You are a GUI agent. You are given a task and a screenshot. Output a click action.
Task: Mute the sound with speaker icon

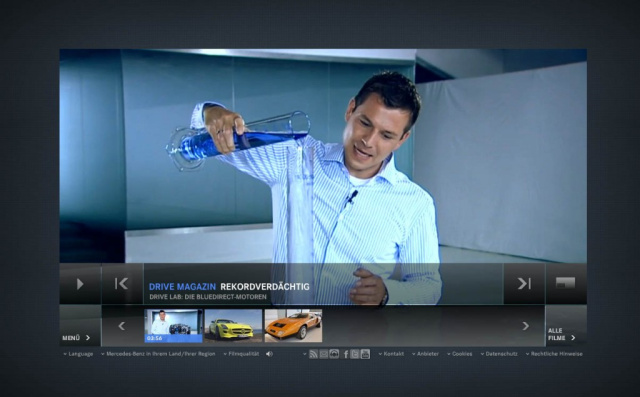point(269,354)
